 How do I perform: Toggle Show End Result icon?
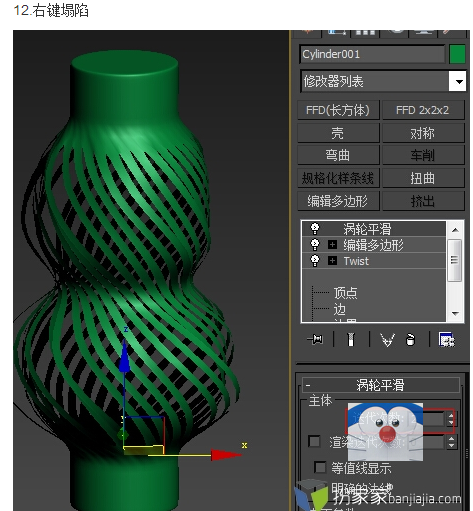pyautogui.click(x=351, y=340)
